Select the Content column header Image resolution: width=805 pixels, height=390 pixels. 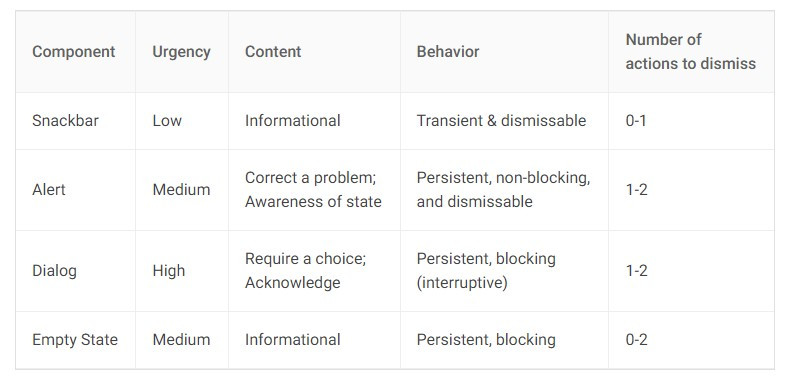(x=273, y=52)
